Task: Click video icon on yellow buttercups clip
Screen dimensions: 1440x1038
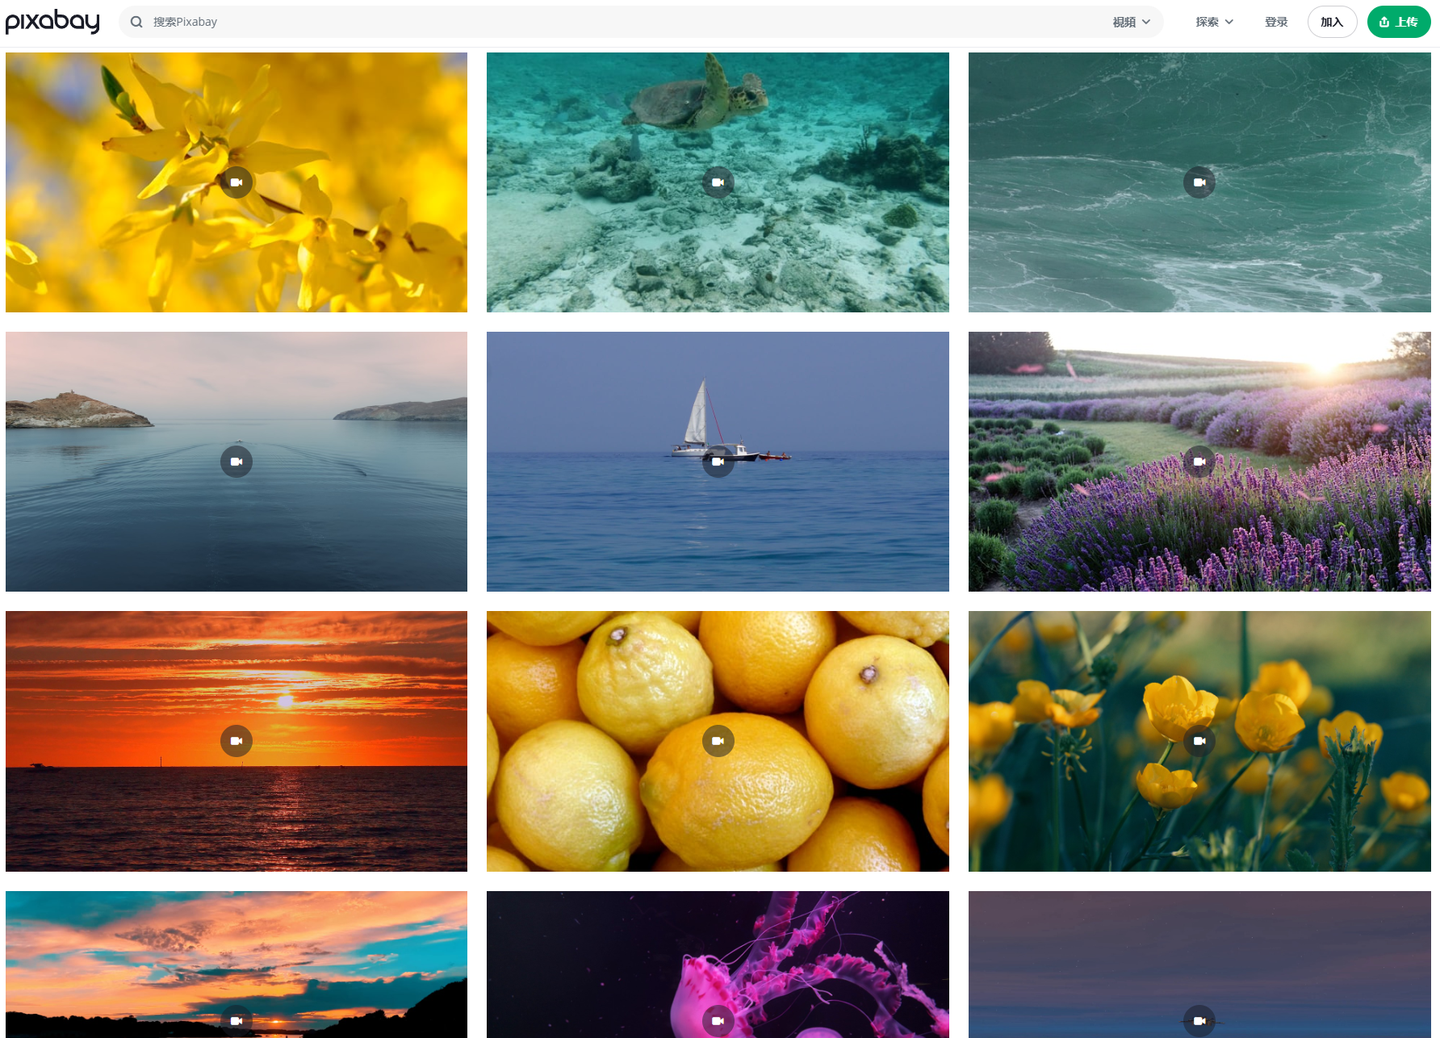Action: pos(1199,740)
